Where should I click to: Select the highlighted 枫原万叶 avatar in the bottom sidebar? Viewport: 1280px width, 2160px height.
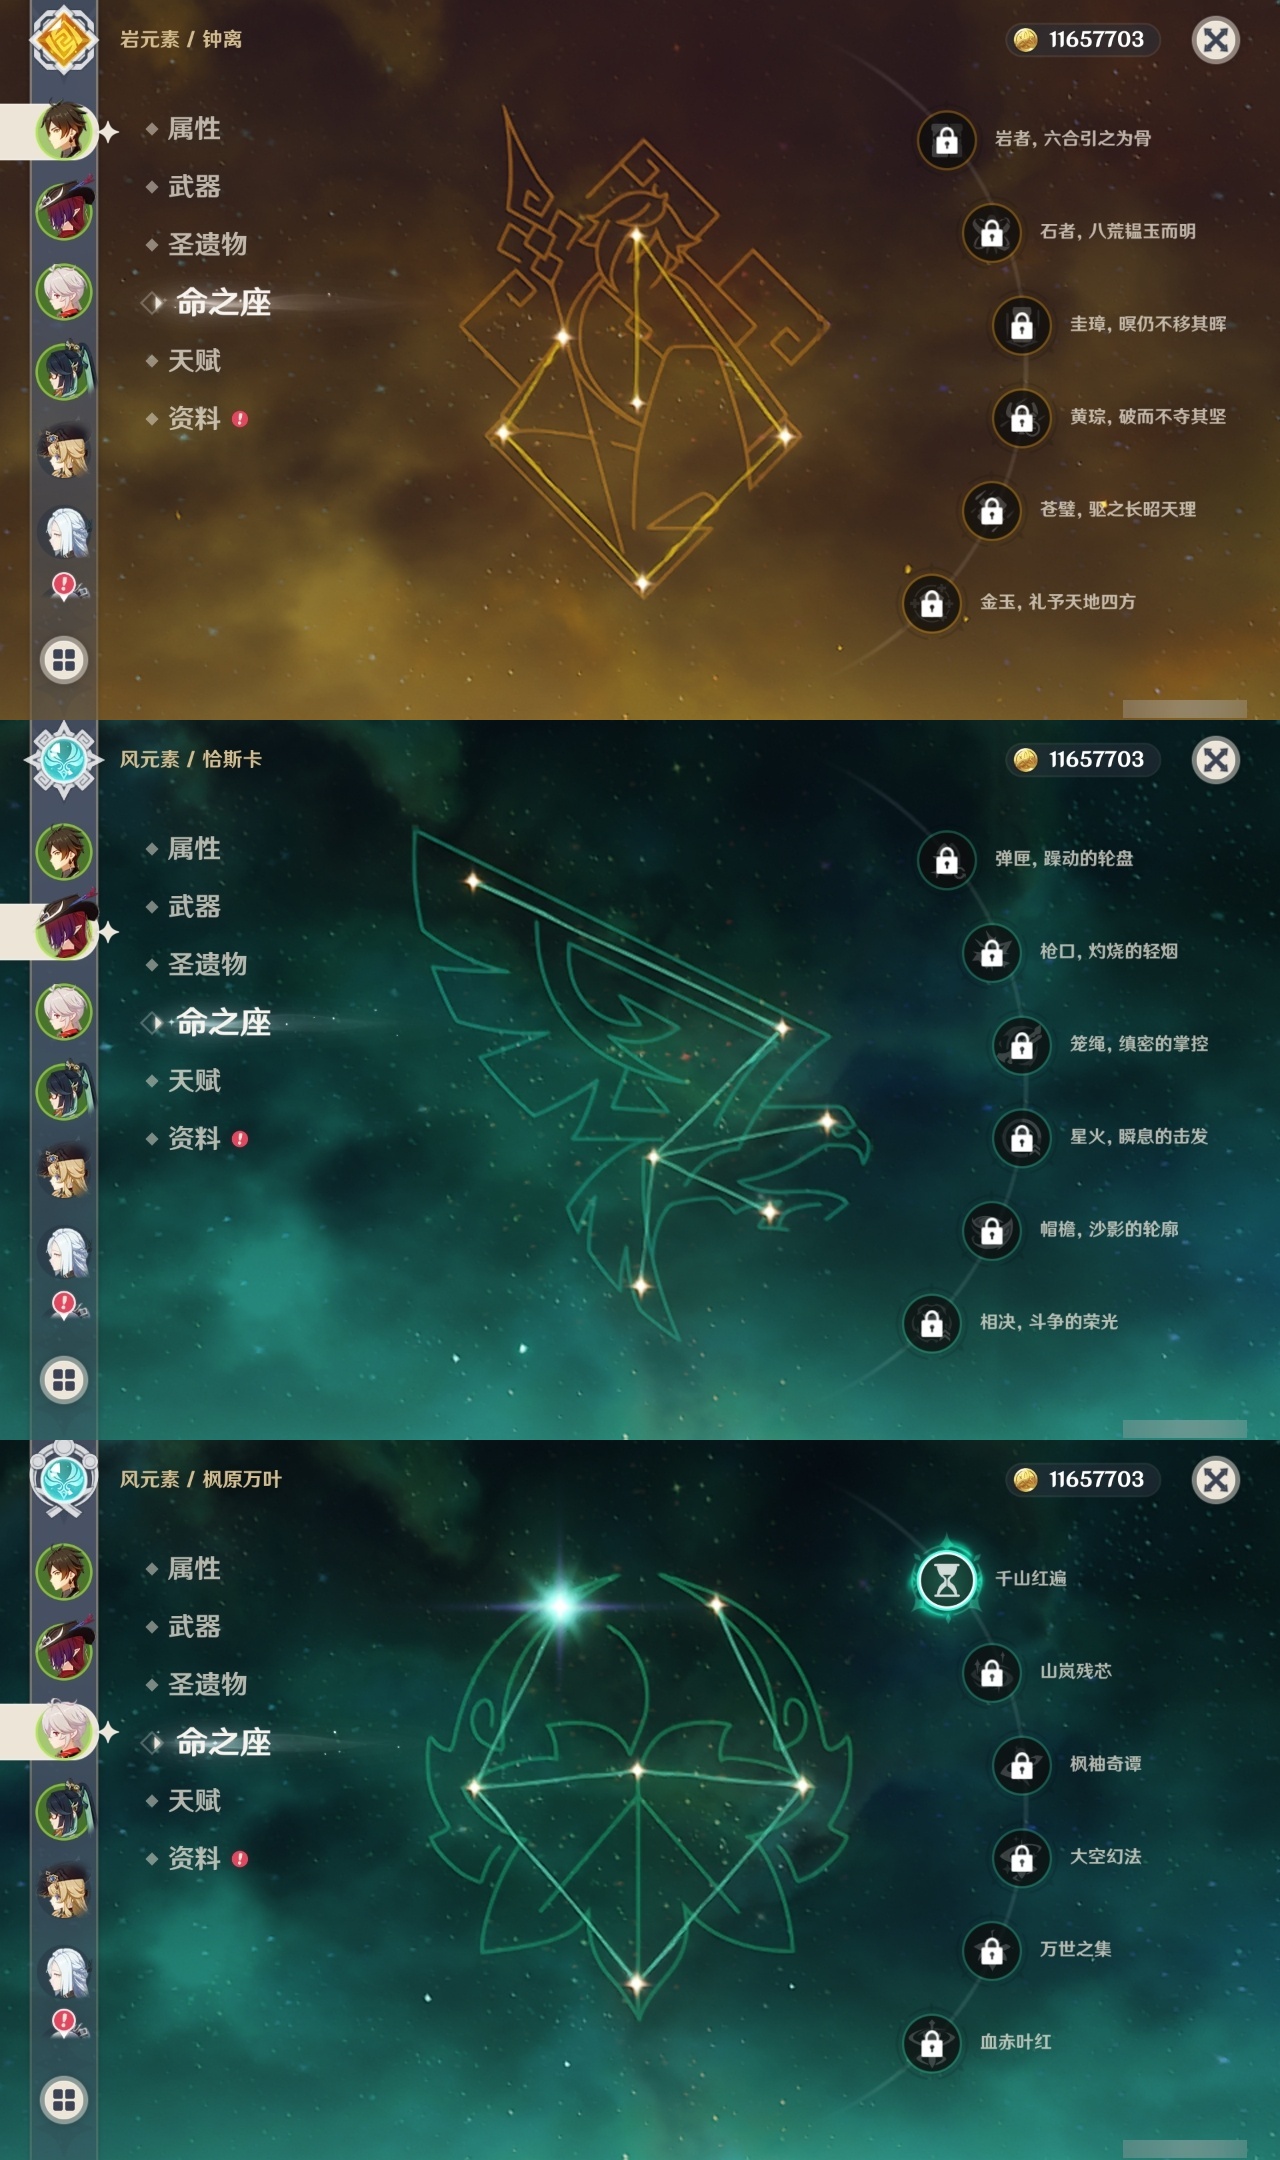coord(65,1731)
